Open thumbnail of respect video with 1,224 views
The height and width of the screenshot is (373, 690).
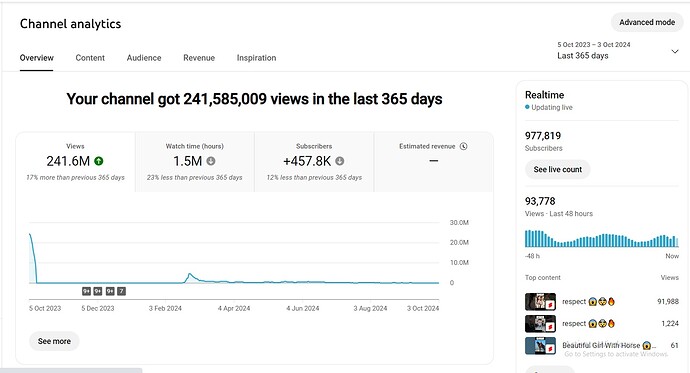[540, 324]
